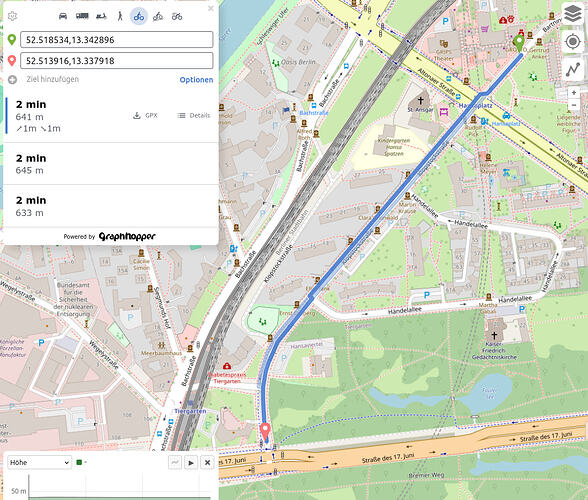Select the car routing profile
Screen dimensions: 588x500
pos(63,16)
